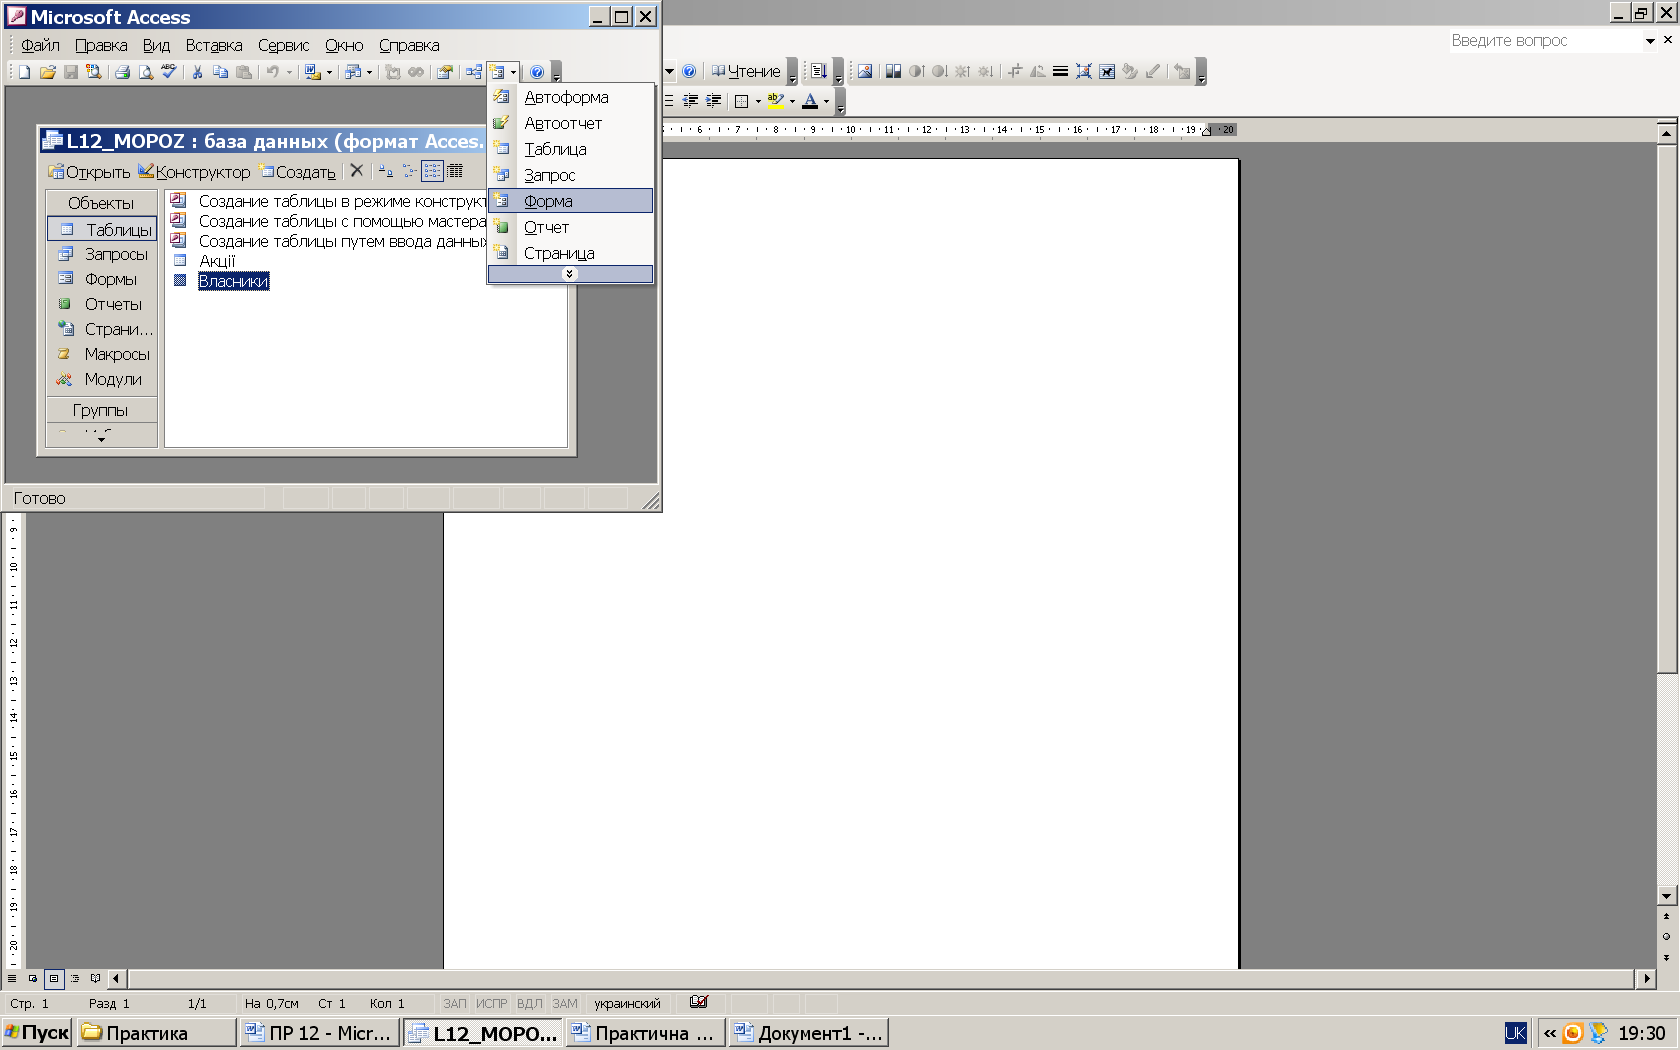
Task: Open the Правка menu in Access
Action: coord(101,45)
